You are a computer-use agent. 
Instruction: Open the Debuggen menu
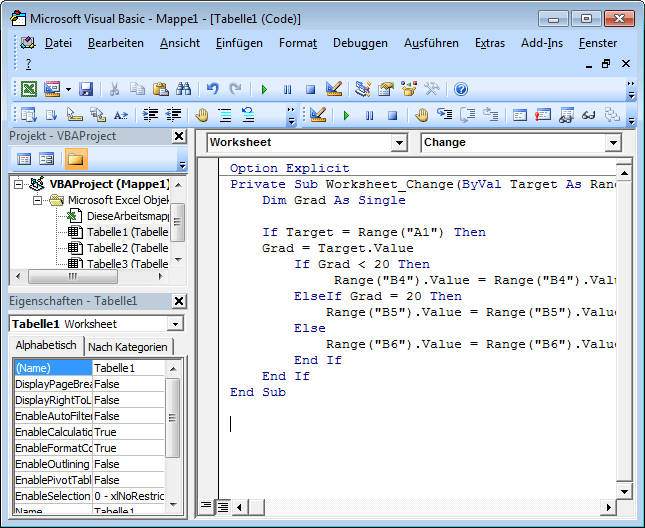[x=360, y=43]
